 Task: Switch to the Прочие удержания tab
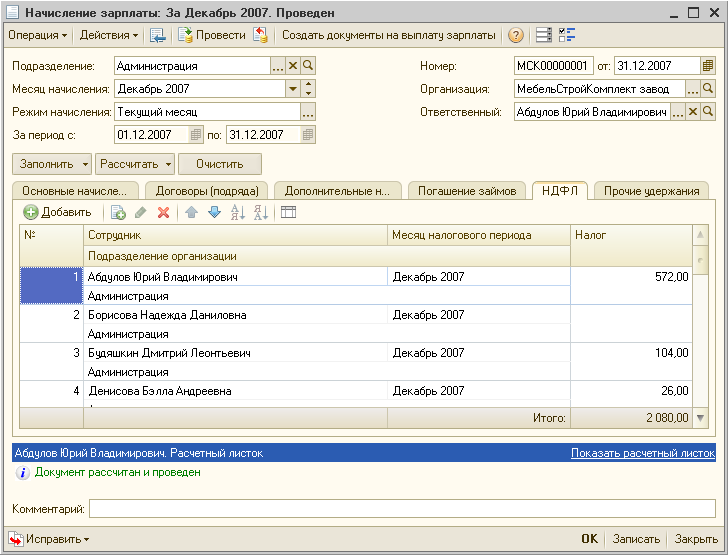tap(651, 191)
